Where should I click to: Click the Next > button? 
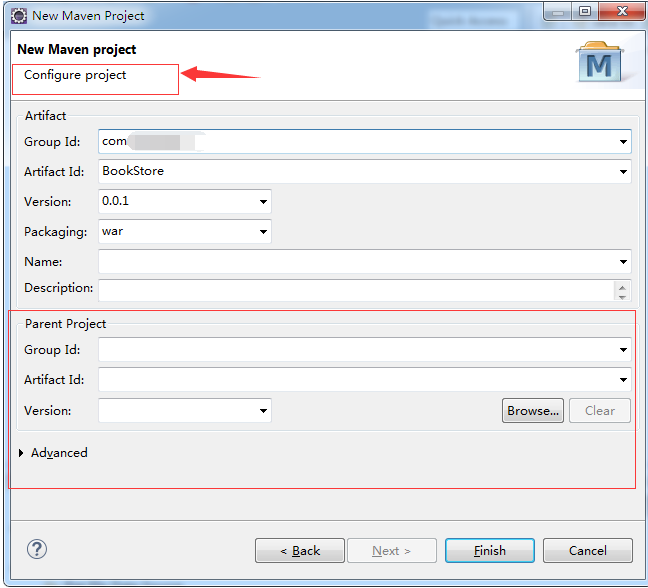(392, 550)
